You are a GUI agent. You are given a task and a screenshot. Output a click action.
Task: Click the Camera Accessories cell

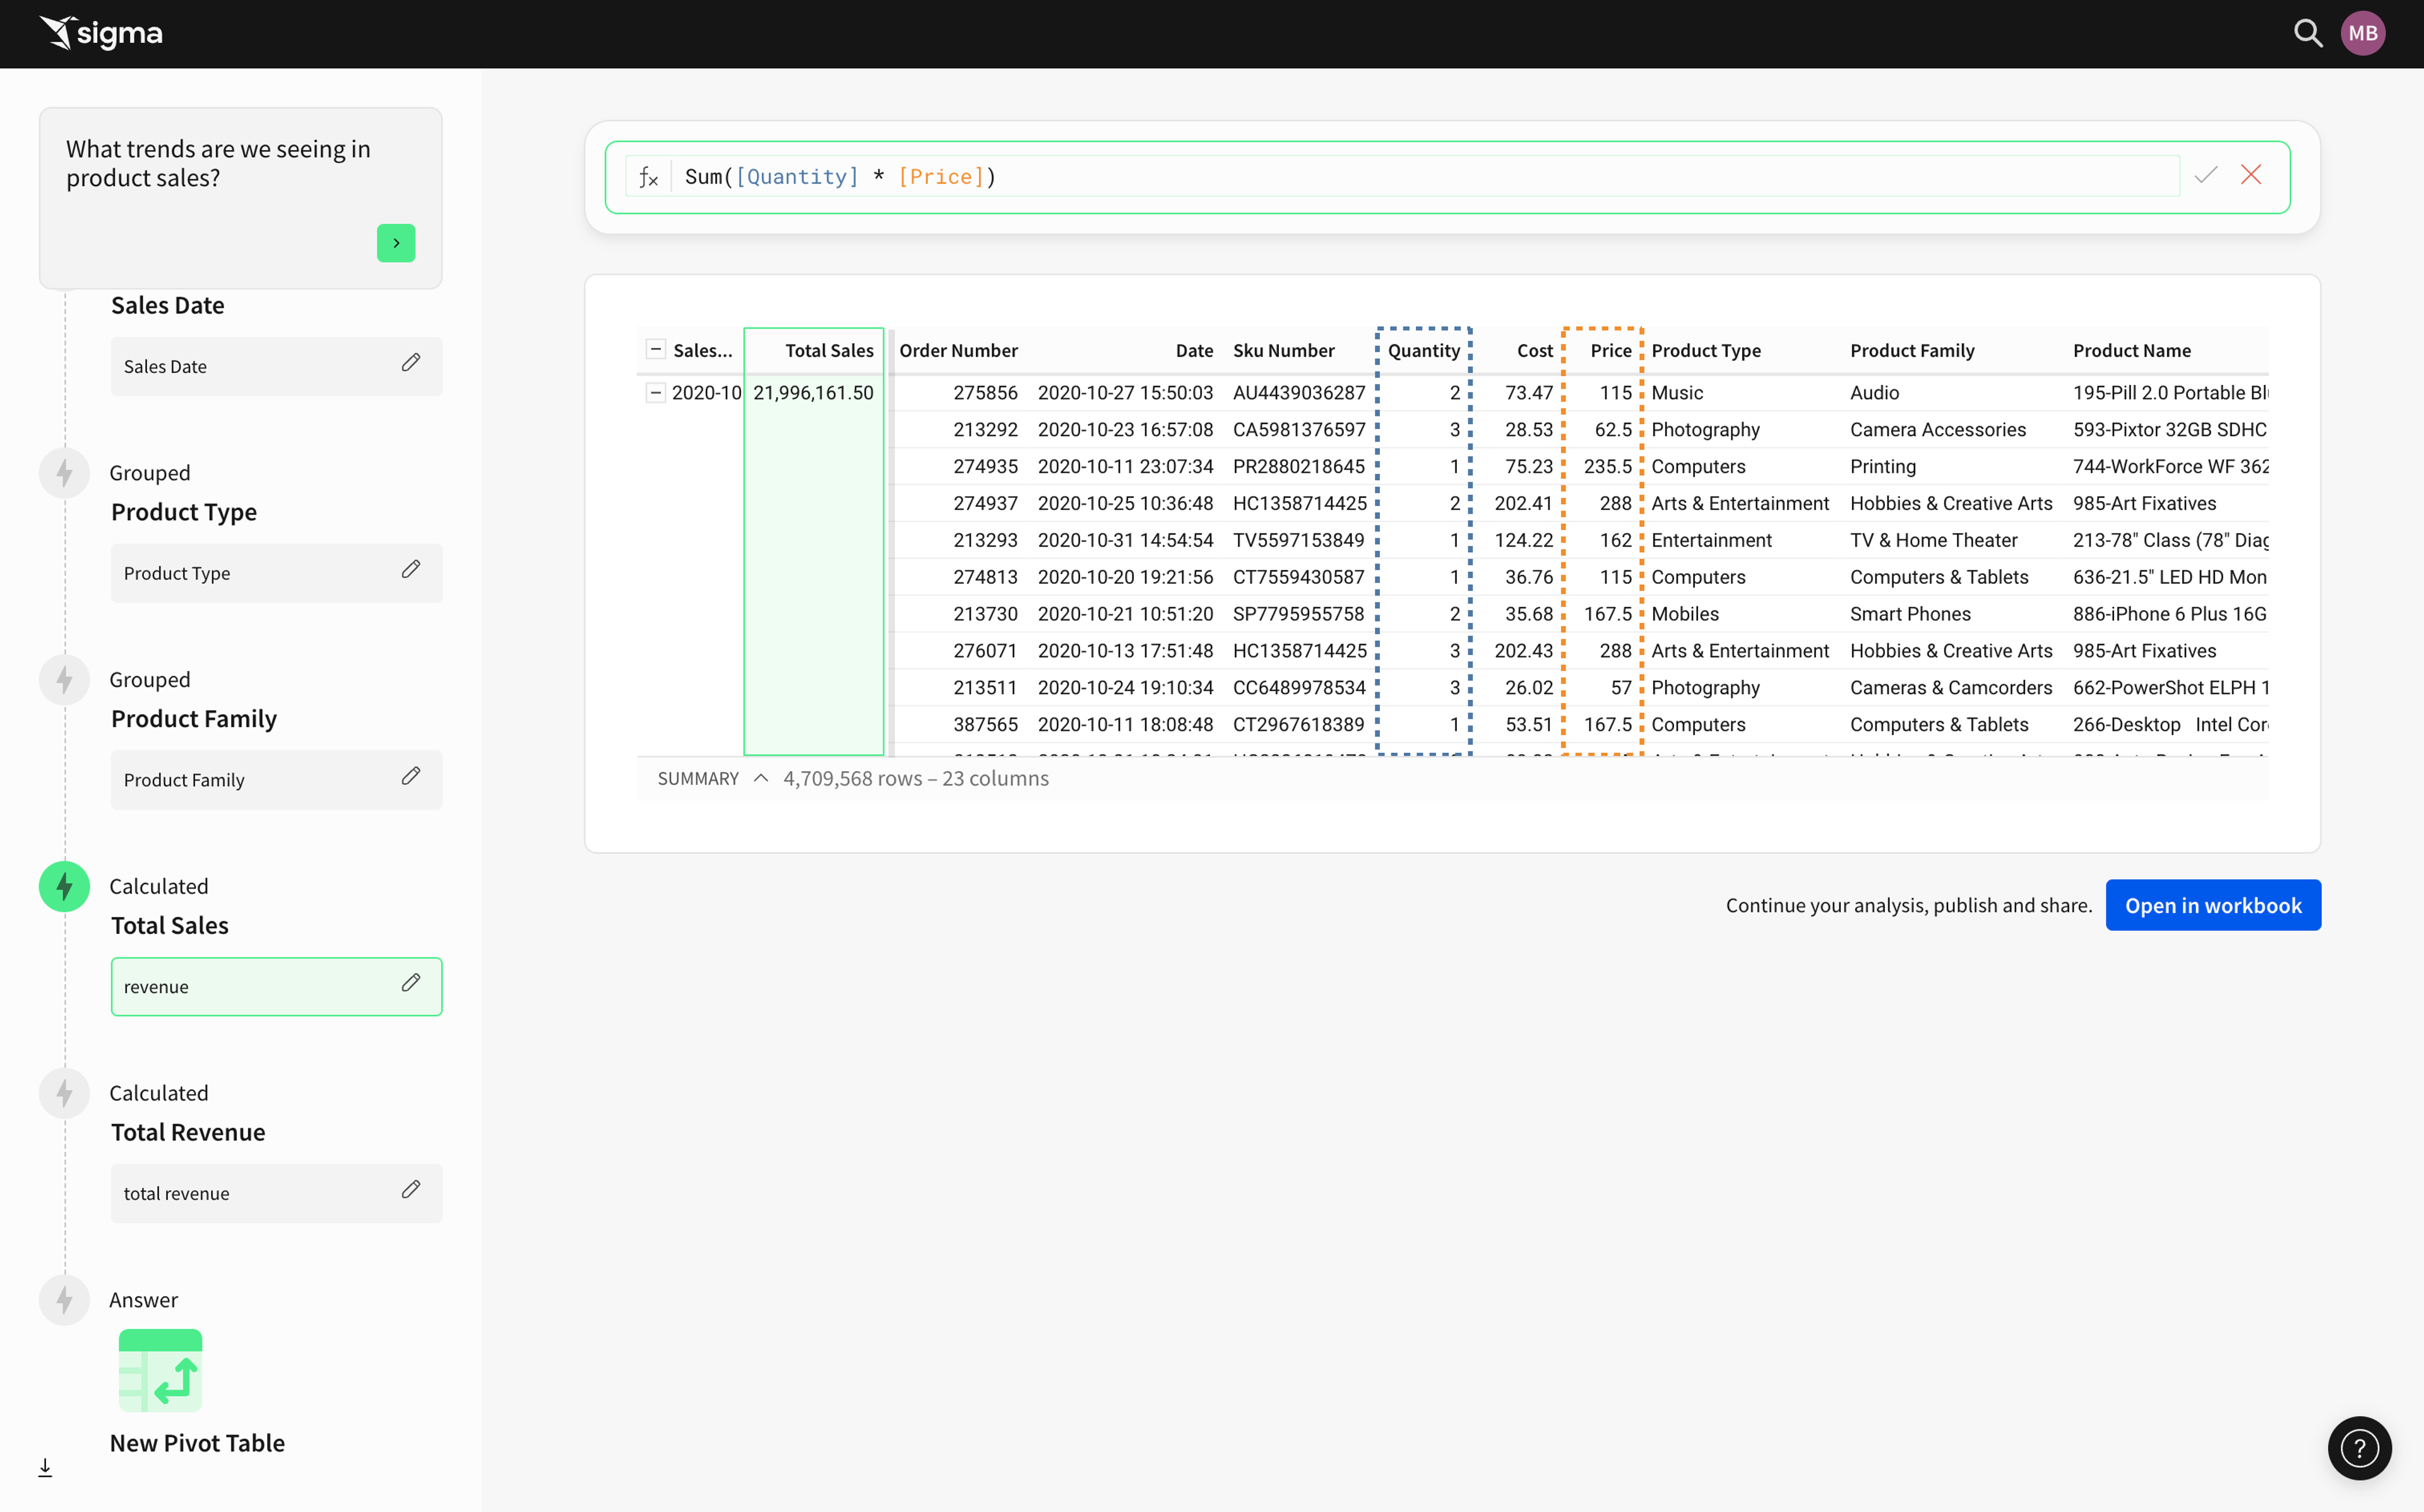coord(1938,430)
